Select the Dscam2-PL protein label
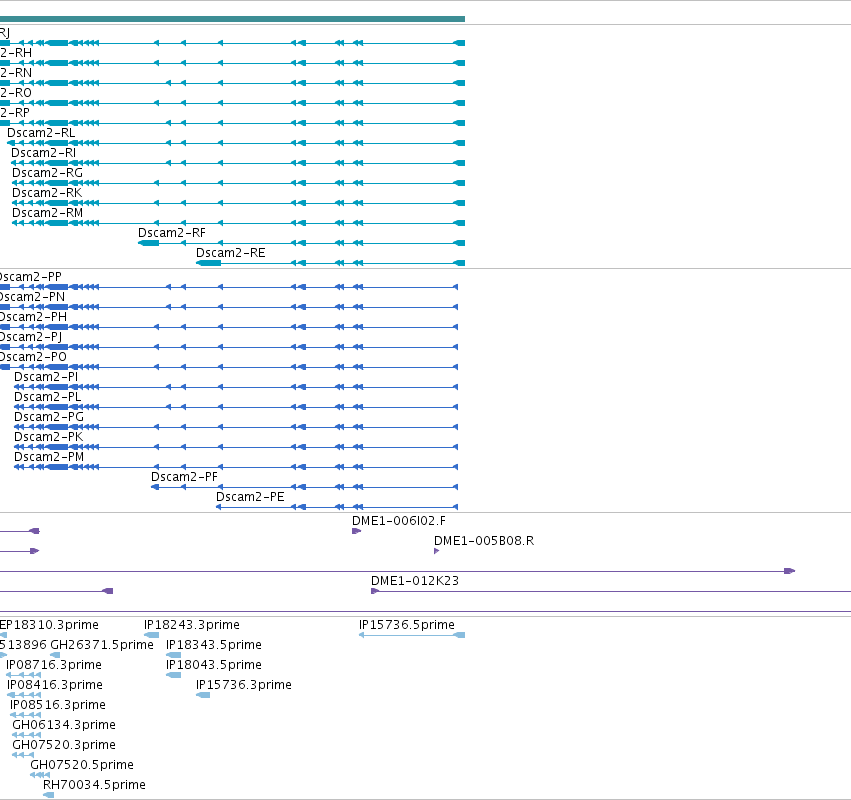This screenshot has width=851, height=800. pos(48,397)
